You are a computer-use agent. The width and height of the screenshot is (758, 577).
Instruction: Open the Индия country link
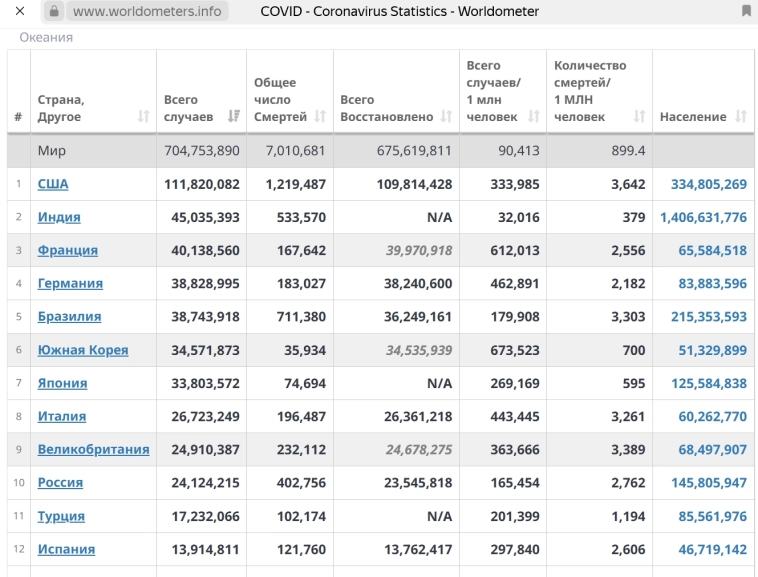point(59,217)
